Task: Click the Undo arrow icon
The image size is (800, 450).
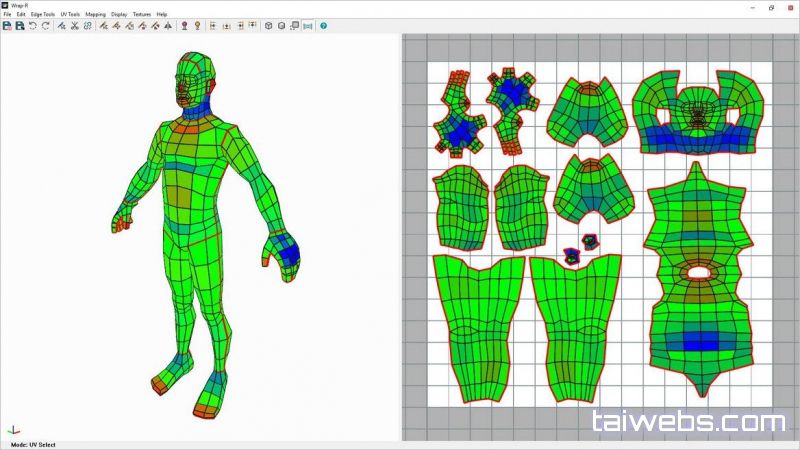Action: 33,25
